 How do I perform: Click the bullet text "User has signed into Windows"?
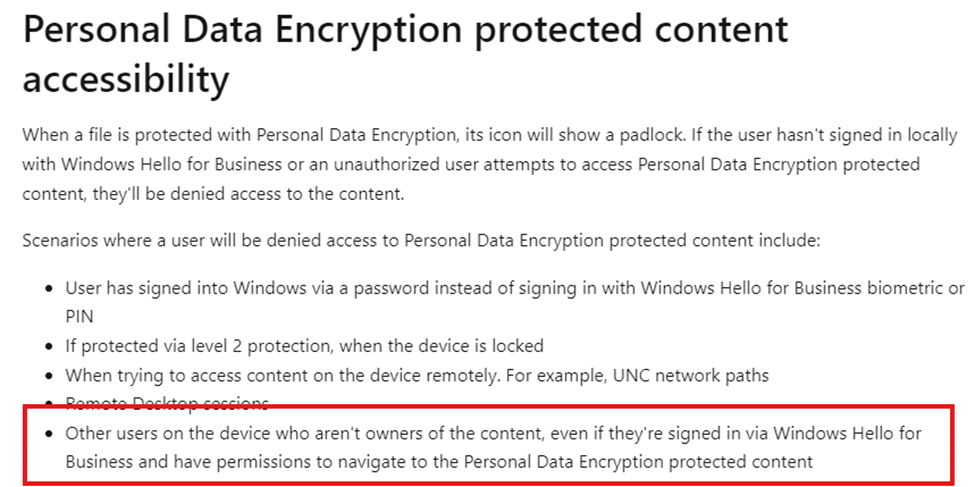[187, 289]
